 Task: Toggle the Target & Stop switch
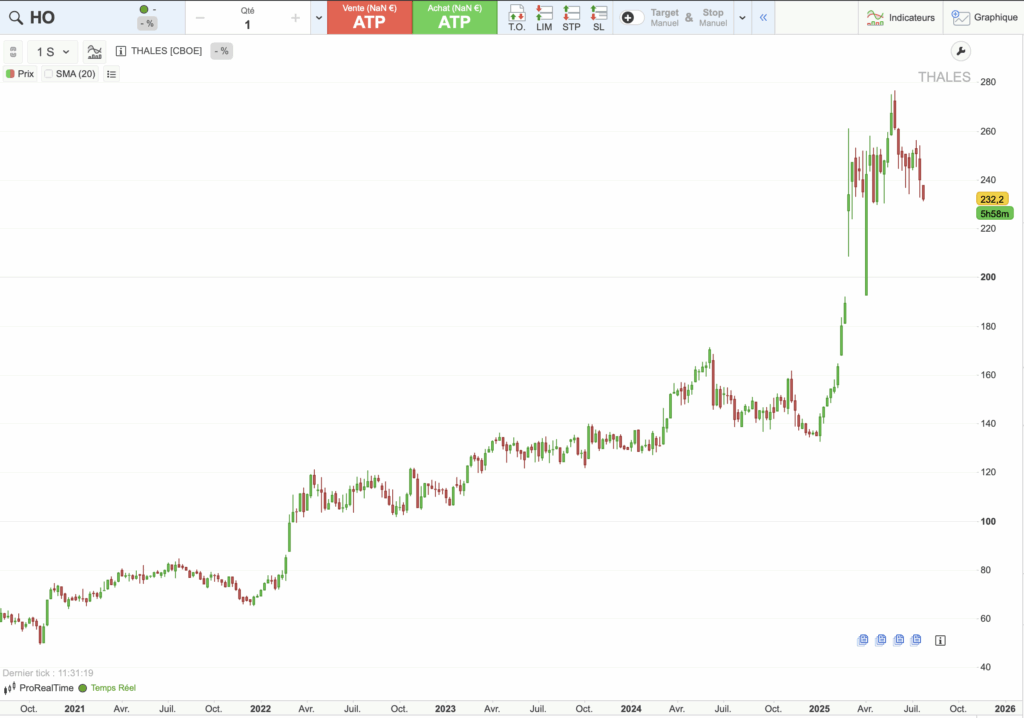pos(631,18)
